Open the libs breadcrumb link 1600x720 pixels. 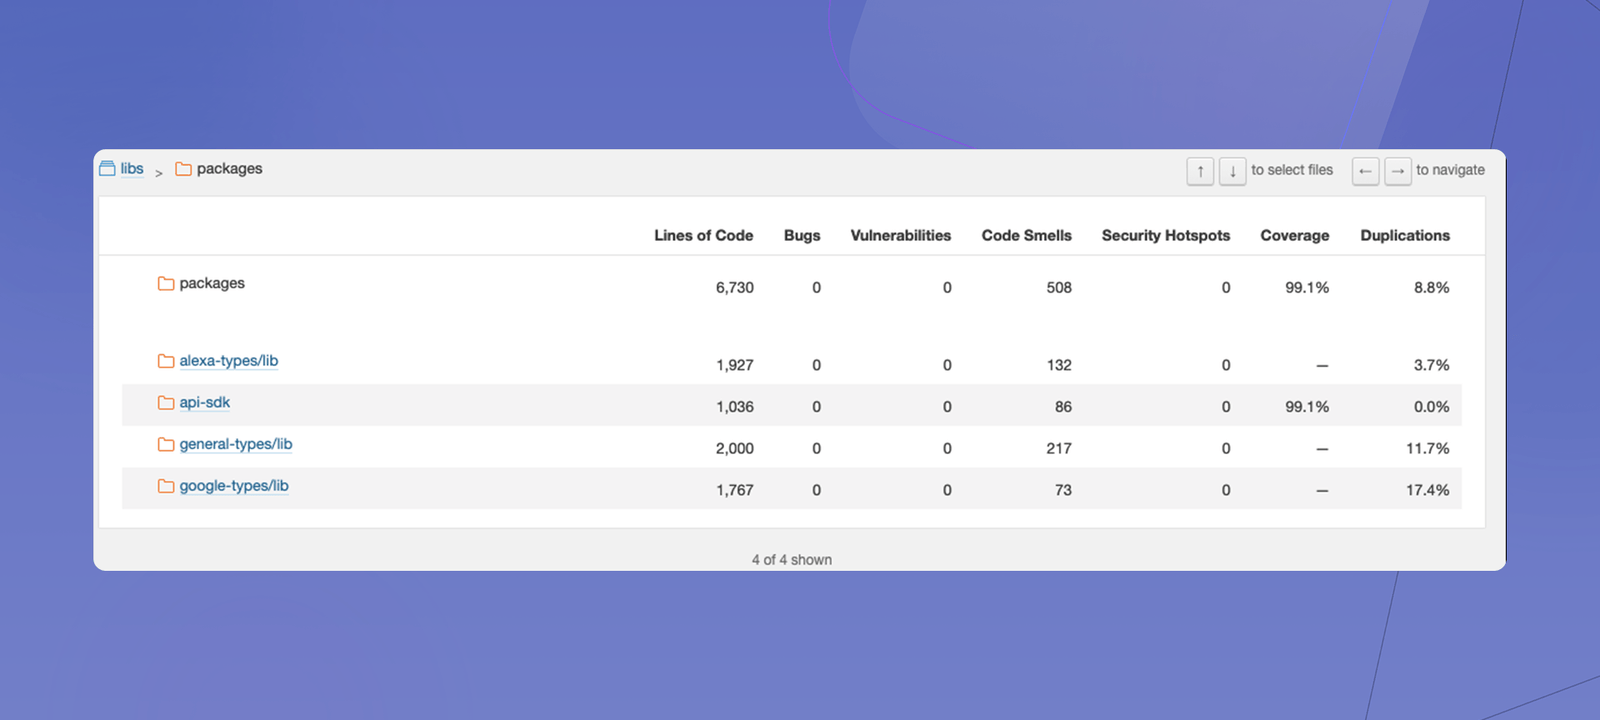(132, 168)
